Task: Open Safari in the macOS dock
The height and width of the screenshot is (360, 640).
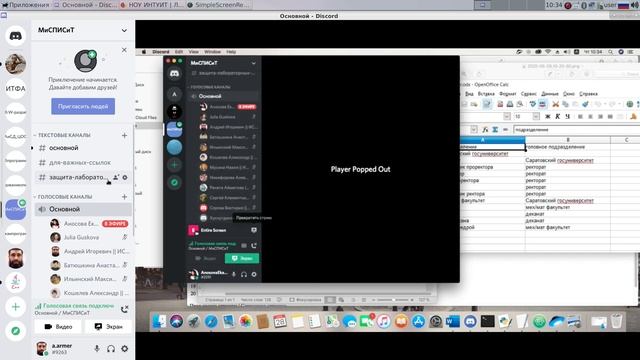Action: pos(211,322)
